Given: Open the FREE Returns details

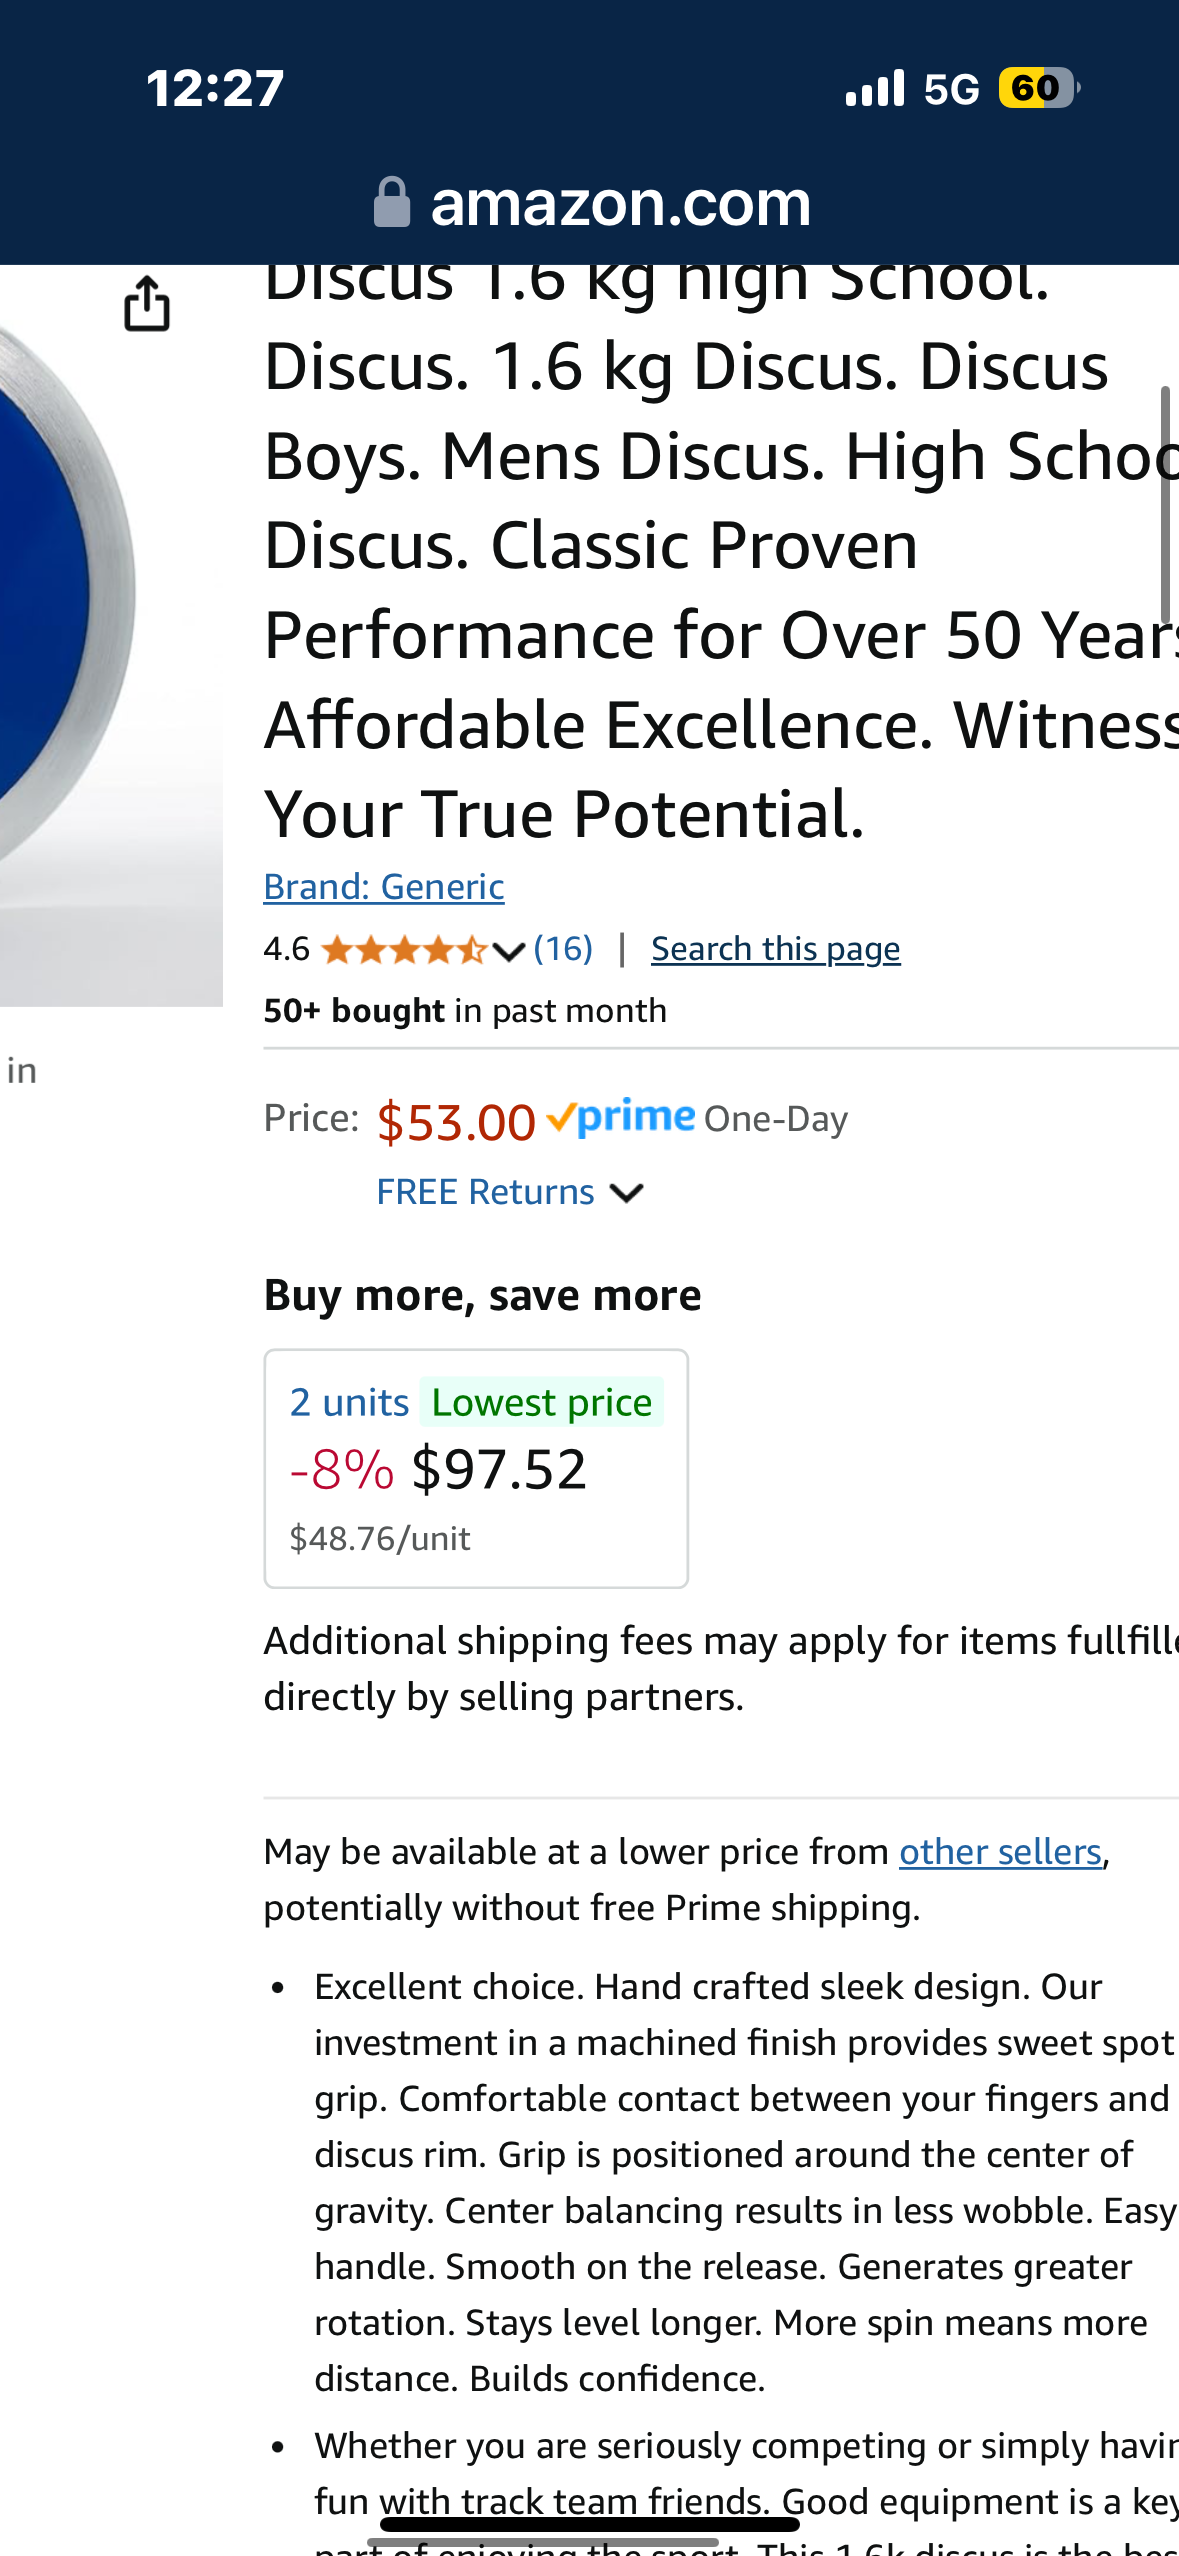Looking at the screenshot, I should (x=485, y=1192).
